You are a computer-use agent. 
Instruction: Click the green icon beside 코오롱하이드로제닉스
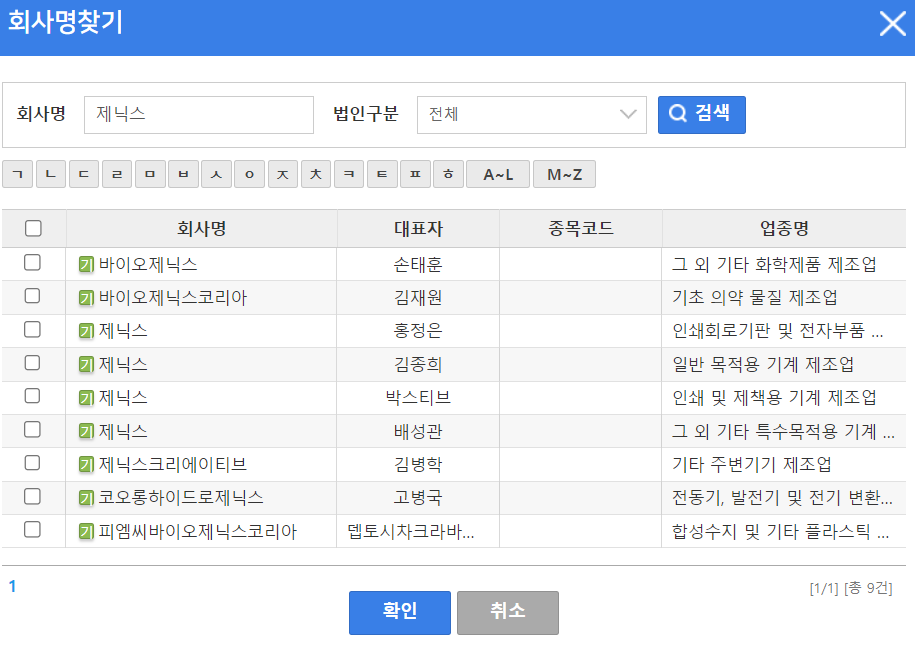[86, 498]
